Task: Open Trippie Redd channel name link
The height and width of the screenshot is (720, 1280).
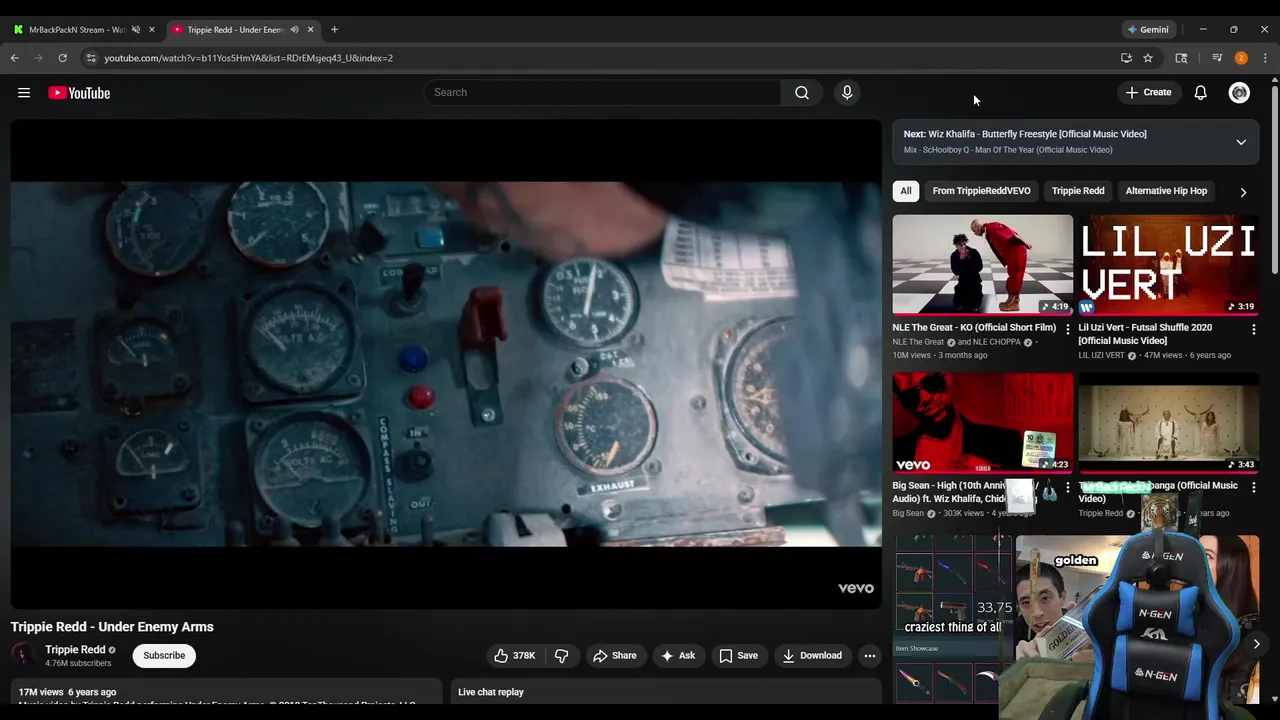Action: tap(75, 650)
